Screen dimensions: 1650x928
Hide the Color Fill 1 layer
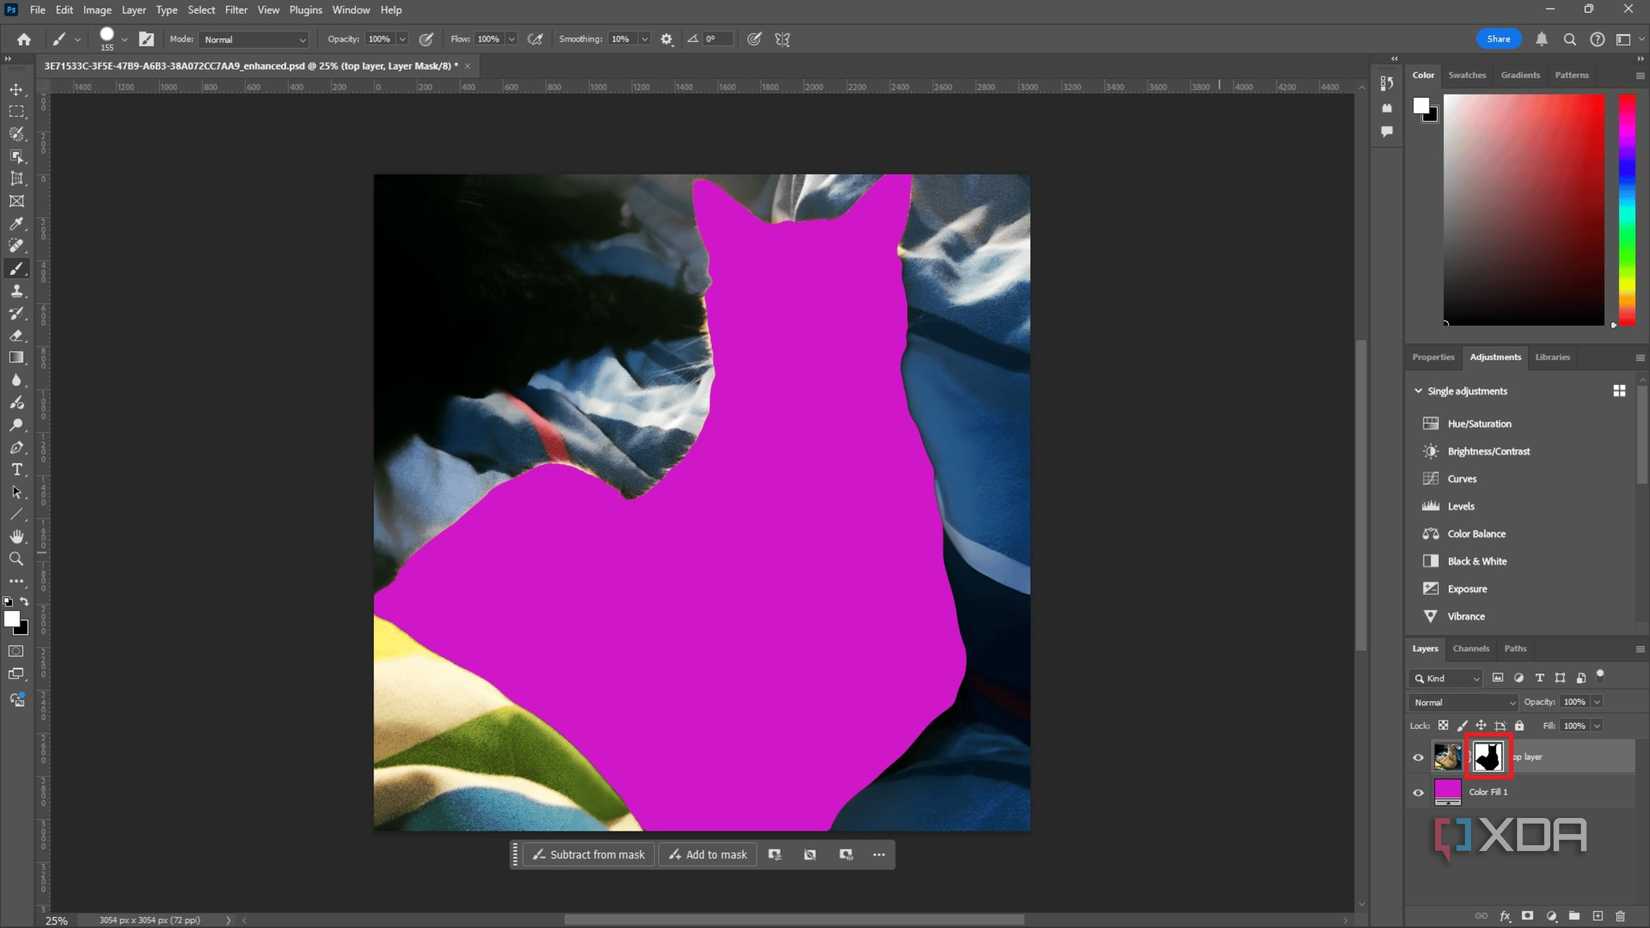[x=1418, y=792]
